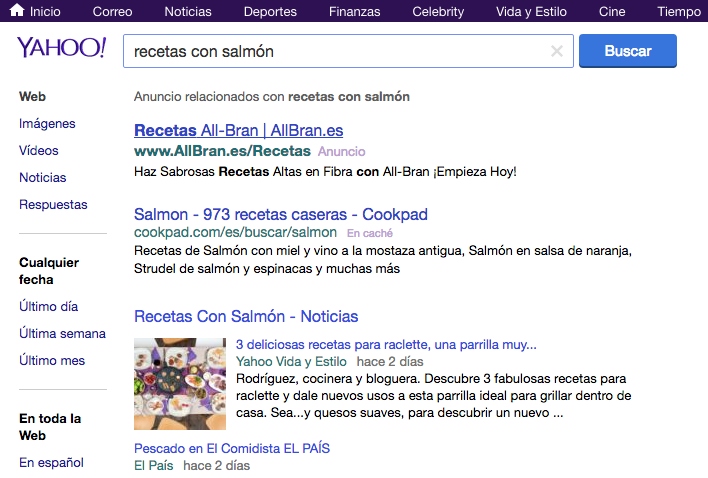Open Noticias in top navigation bar
This screenshot has height=478, width=708.
click(x=188, y=11)
